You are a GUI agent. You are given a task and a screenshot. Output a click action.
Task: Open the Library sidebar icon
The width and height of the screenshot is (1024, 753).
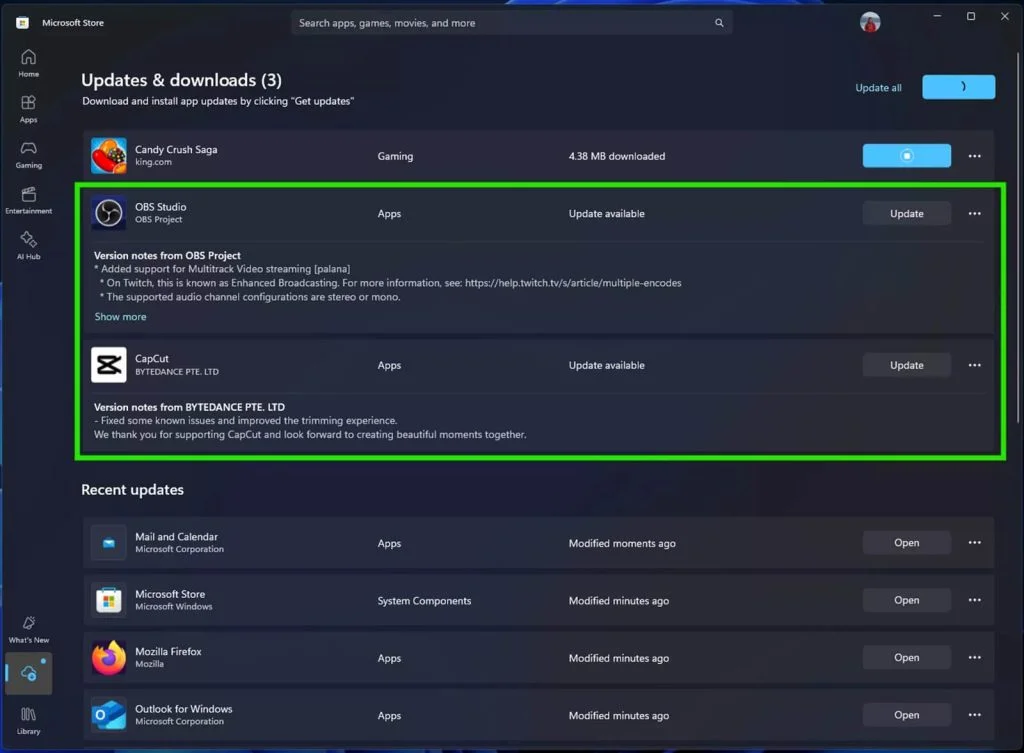[x=28, y=720]
